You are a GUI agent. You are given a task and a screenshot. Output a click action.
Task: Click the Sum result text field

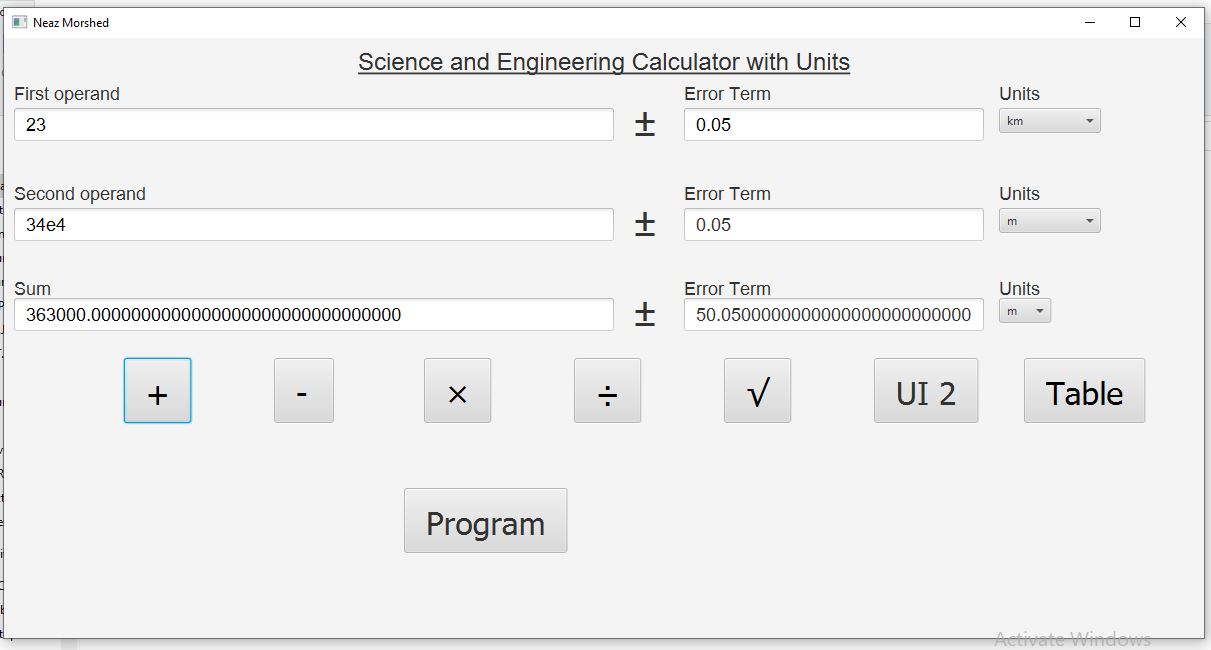[x=313, y=315]
